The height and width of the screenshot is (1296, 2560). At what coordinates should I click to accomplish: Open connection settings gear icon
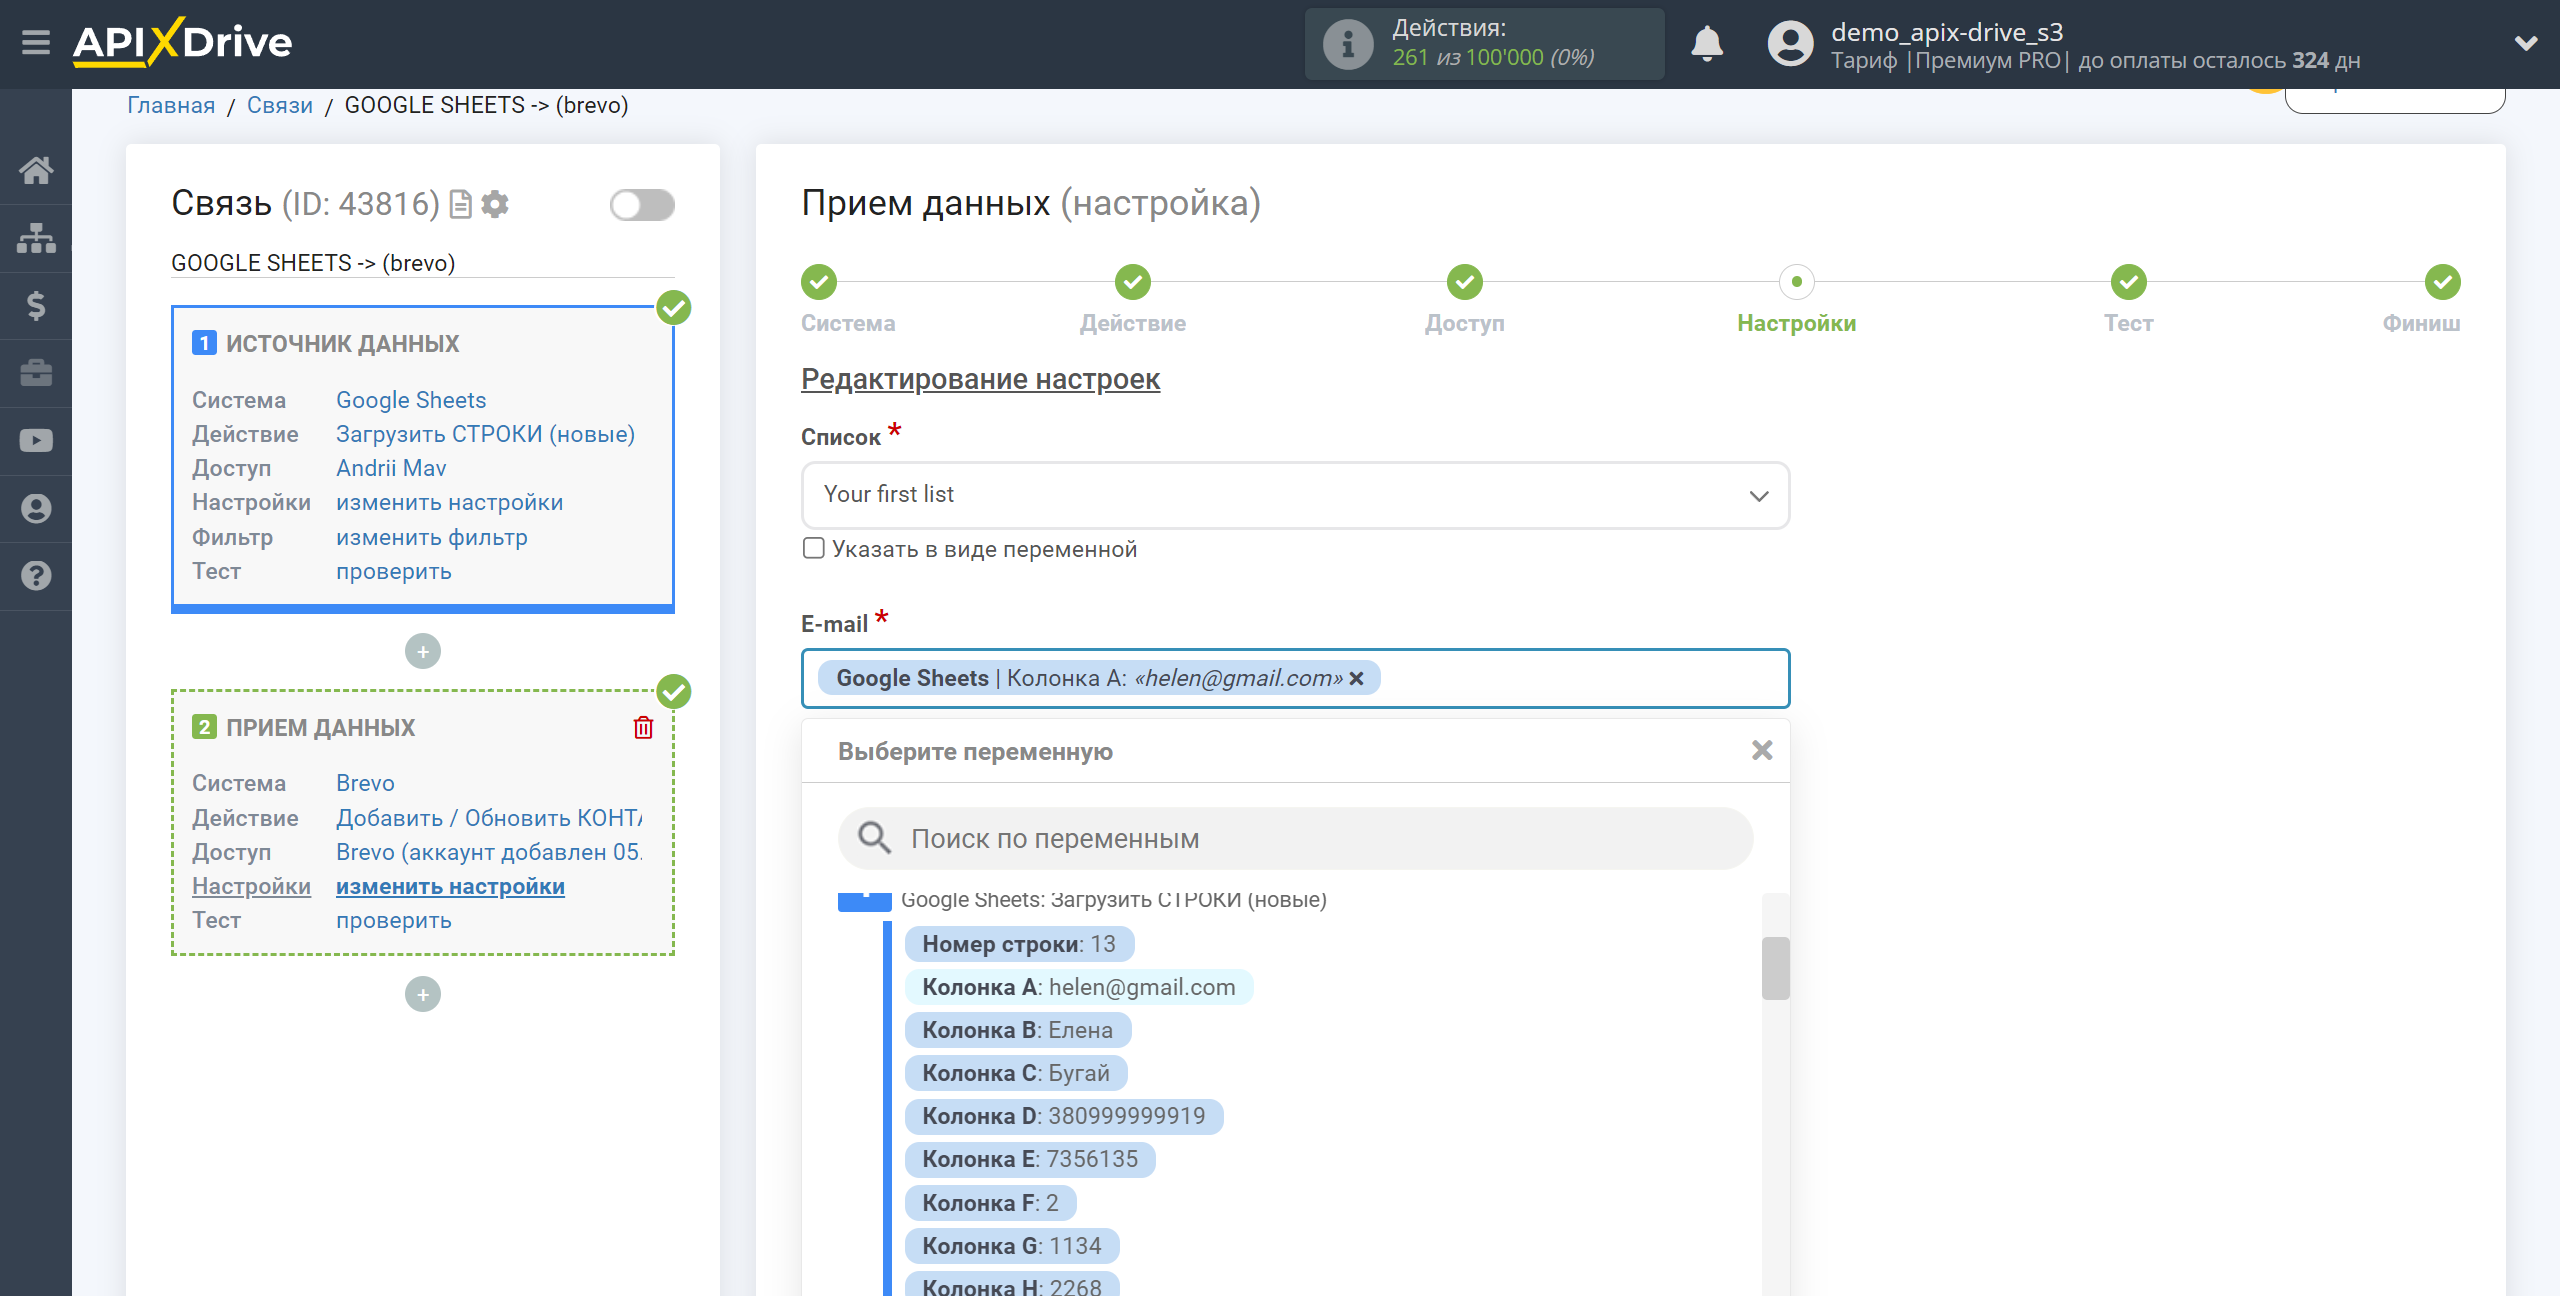(495, 204)
